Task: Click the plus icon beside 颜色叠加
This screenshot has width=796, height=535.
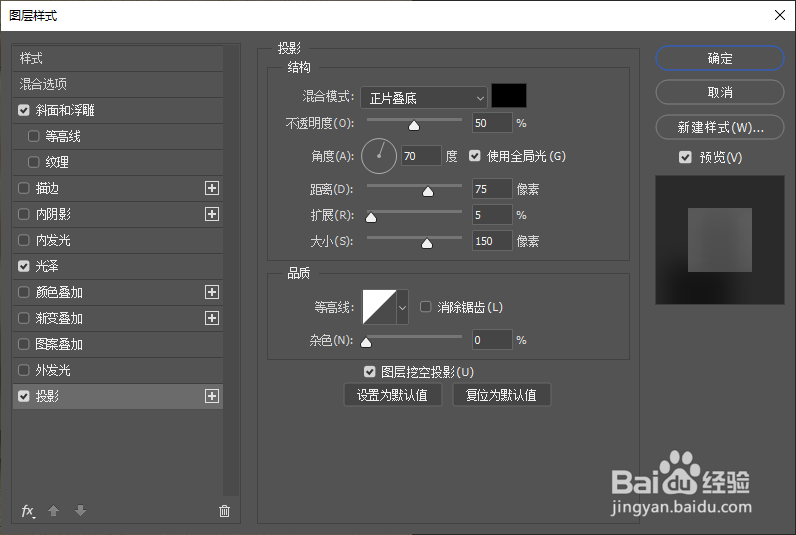Action: tap(212, 292)
